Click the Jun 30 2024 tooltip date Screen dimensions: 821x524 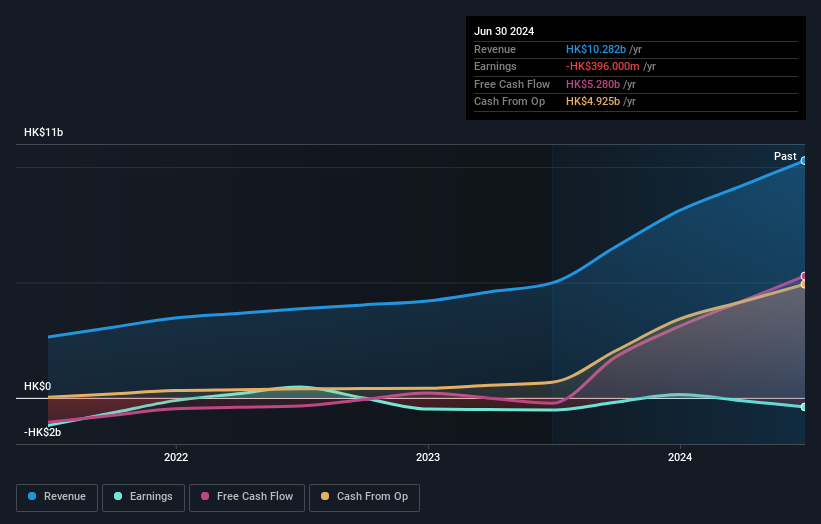click(504, 31)
